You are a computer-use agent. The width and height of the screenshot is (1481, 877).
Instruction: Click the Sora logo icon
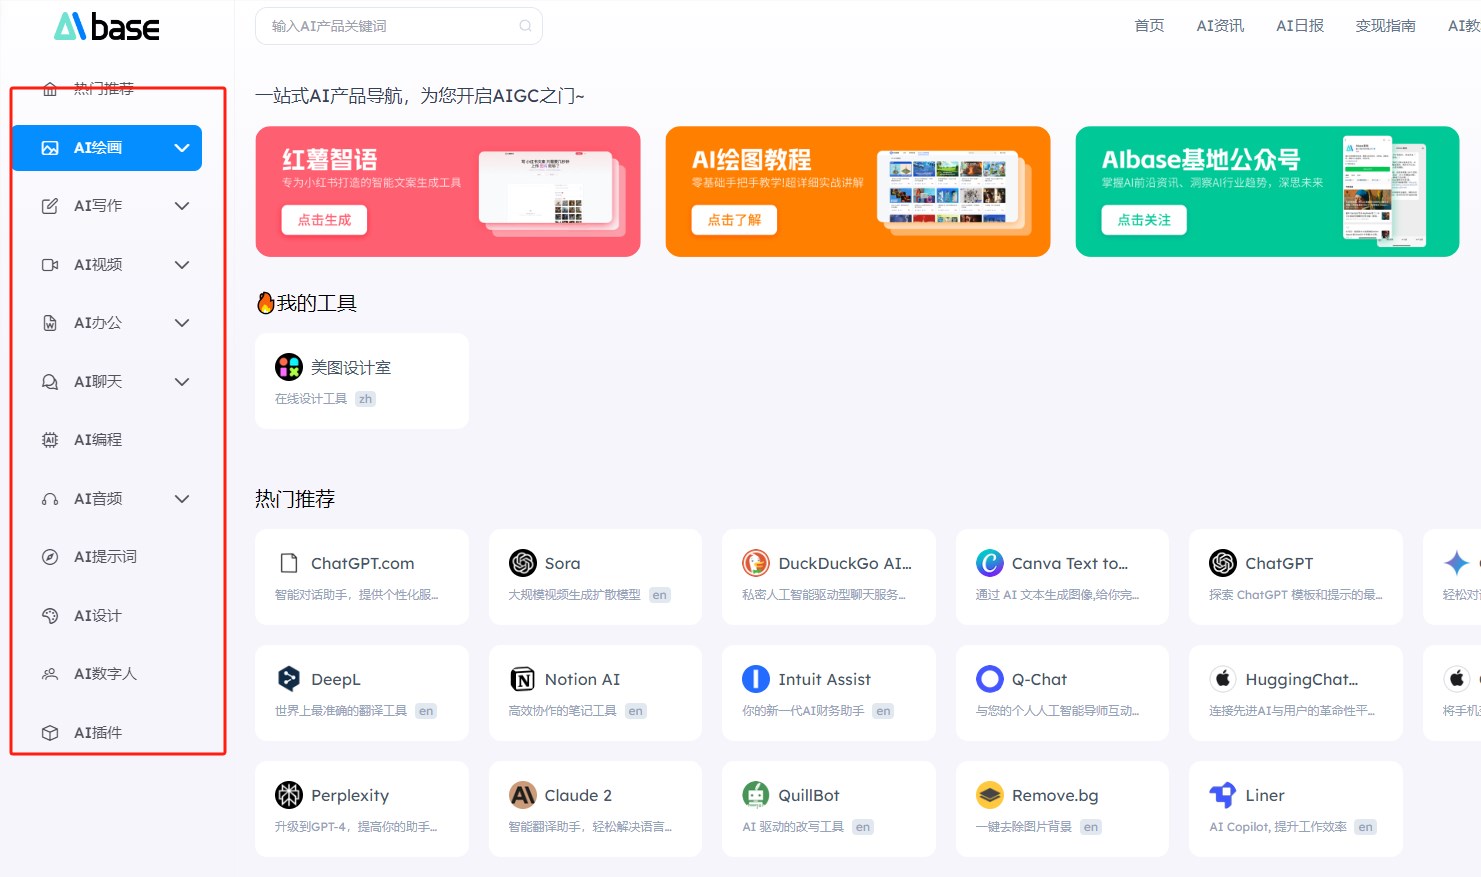point(523,563)
